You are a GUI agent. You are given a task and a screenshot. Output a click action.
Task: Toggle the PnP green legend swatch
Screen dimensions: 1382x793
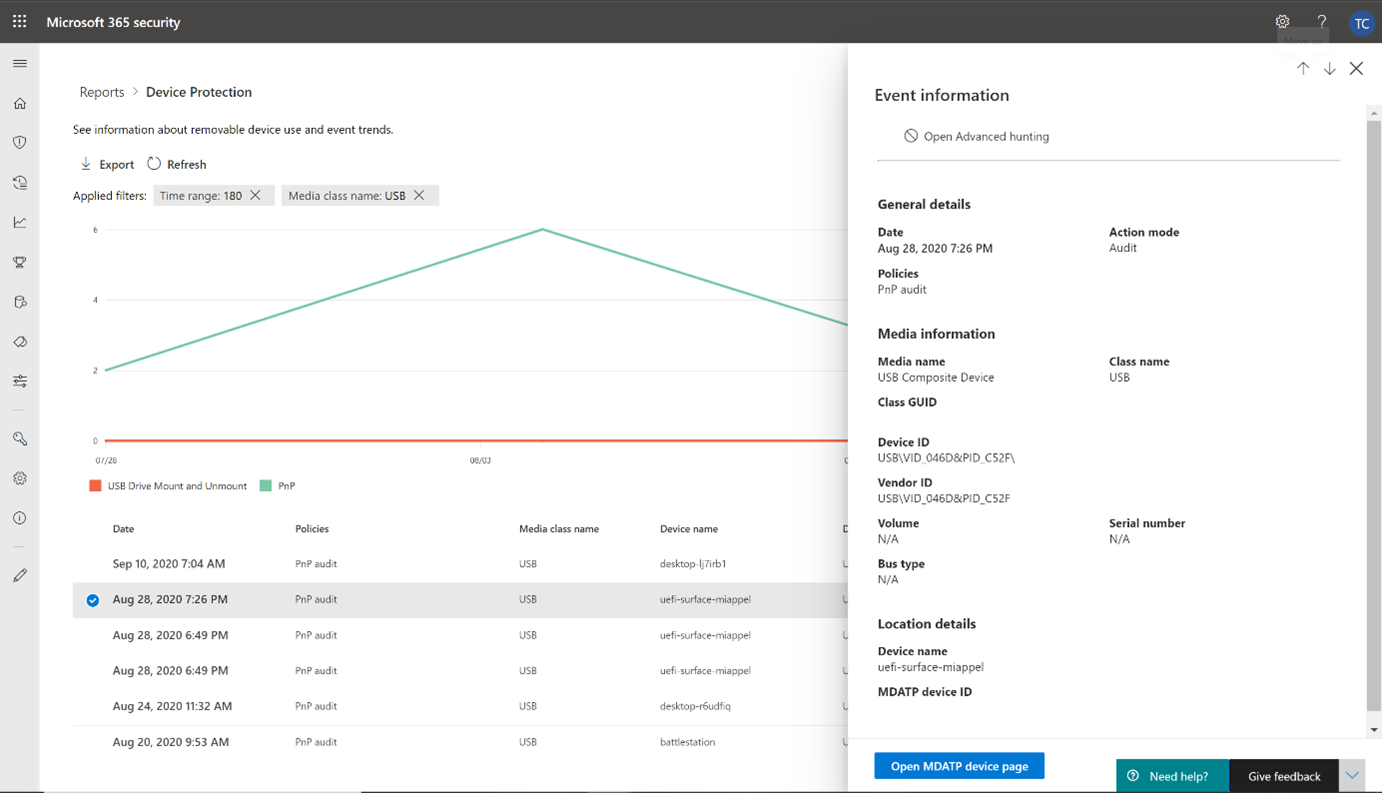pyautogui.click(x=266, y=486)
